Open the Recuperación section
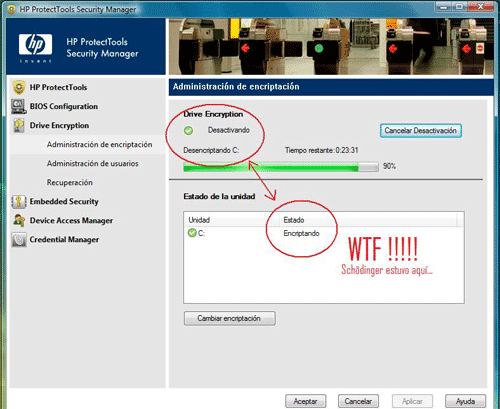The image size is (500, 409). coord(70,182)
